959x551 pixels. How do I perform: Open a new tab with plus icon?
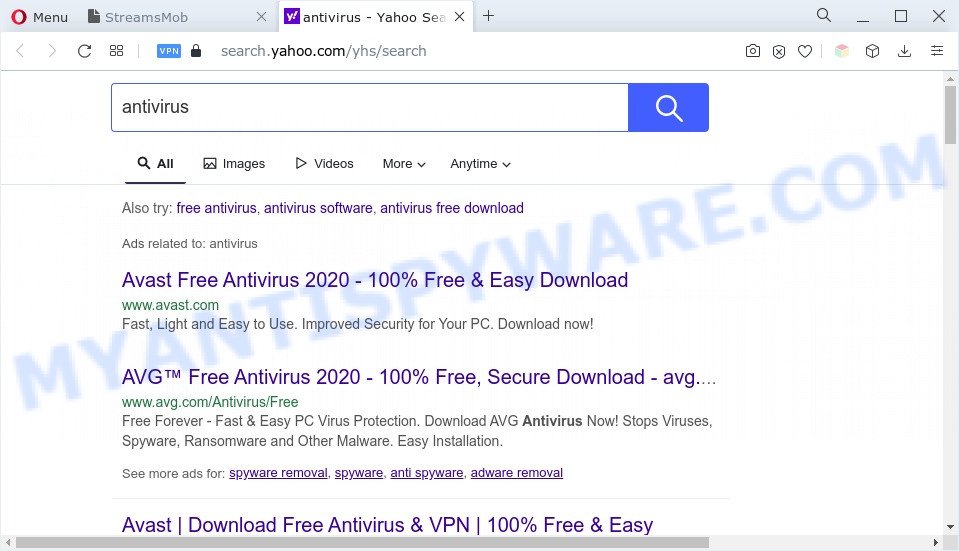pos(488,17)
